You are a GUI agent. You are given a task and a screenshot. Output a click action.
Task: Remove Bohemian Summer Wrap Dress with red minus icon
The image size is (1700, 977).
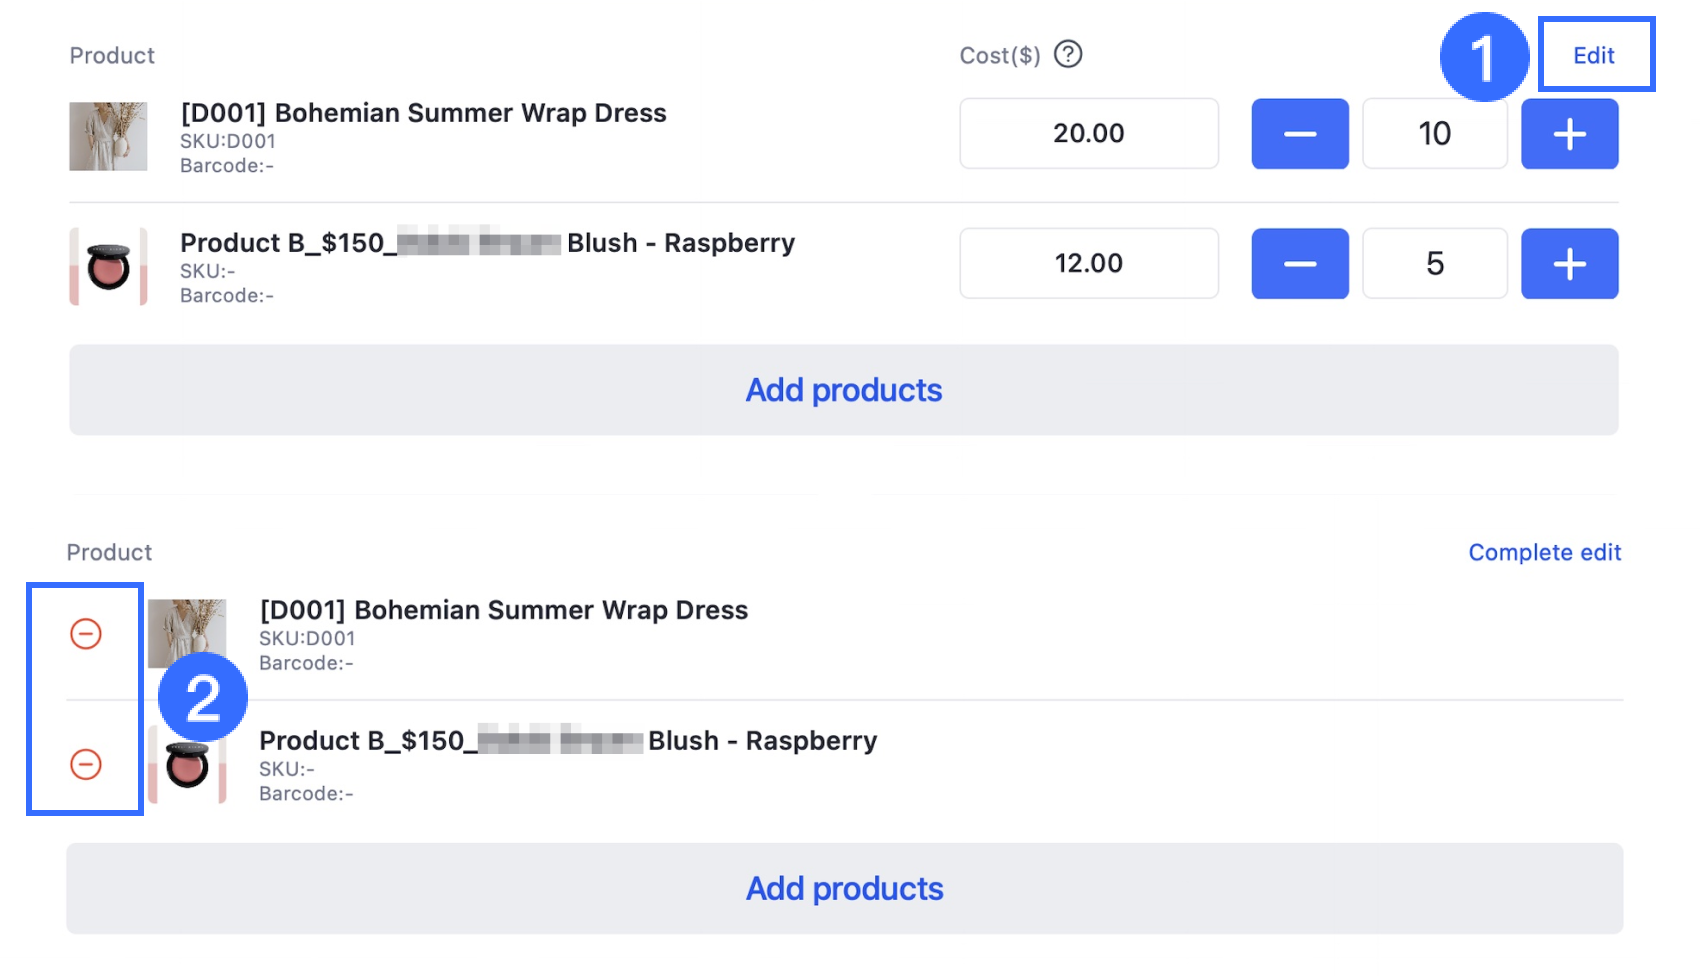pyautogui.click(x=86, y=634)
